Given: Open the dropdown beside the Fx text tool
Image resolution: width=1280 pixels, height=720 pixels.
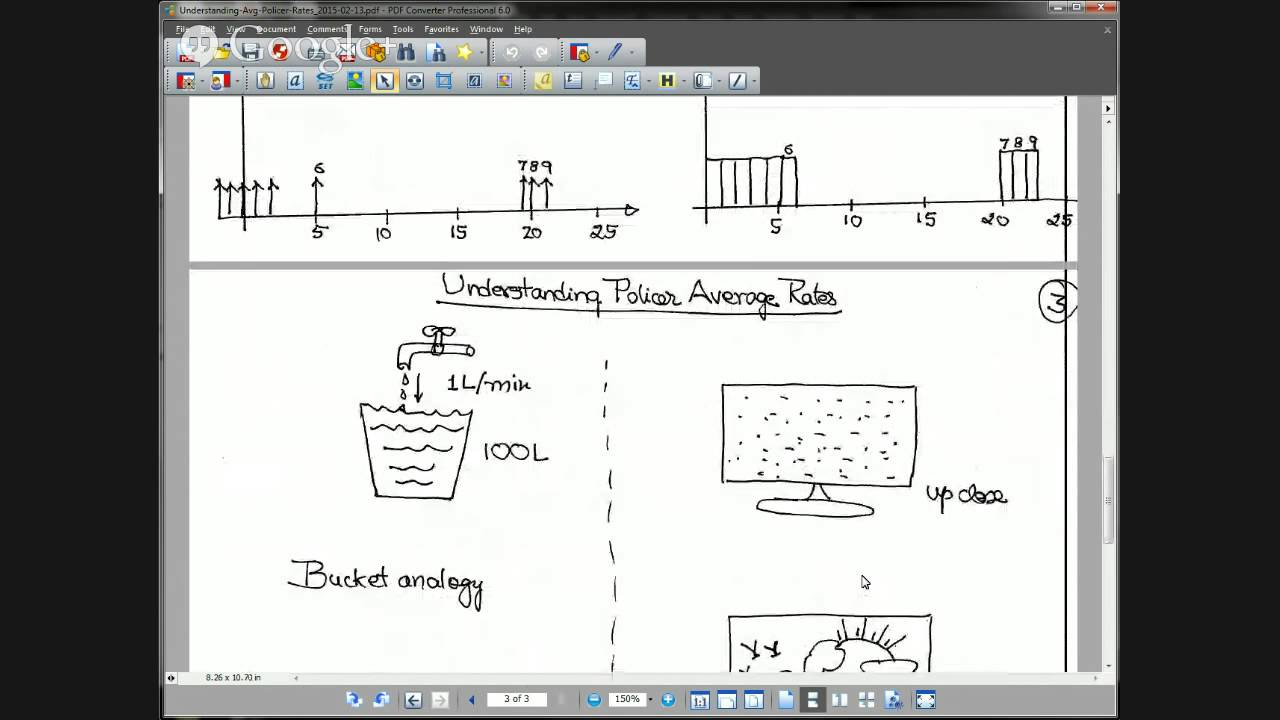Looking at the screenshot, I should pyautogui.click(x=649, y=82).
